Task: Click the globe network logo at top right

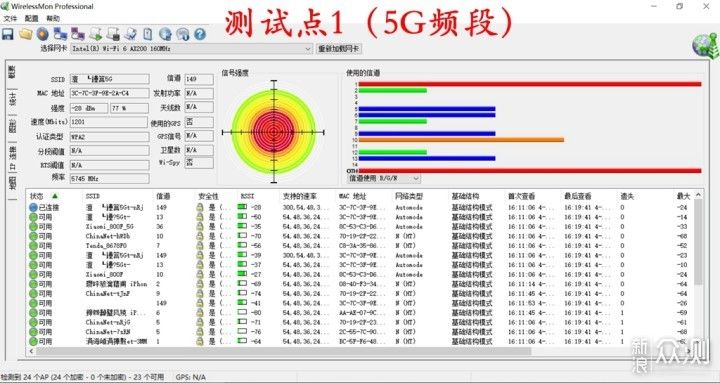Action: [705, 45]
